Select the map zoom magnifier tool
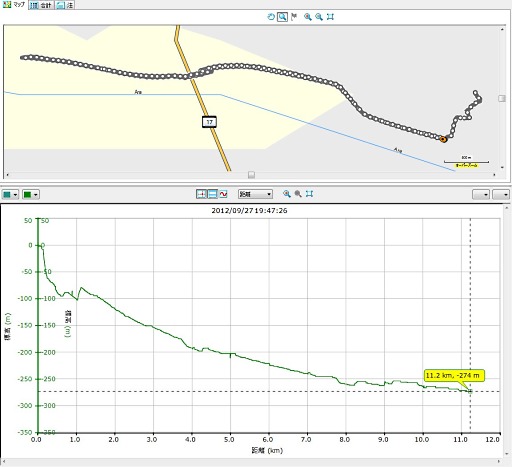512x467 pixels. pos(282,17)
